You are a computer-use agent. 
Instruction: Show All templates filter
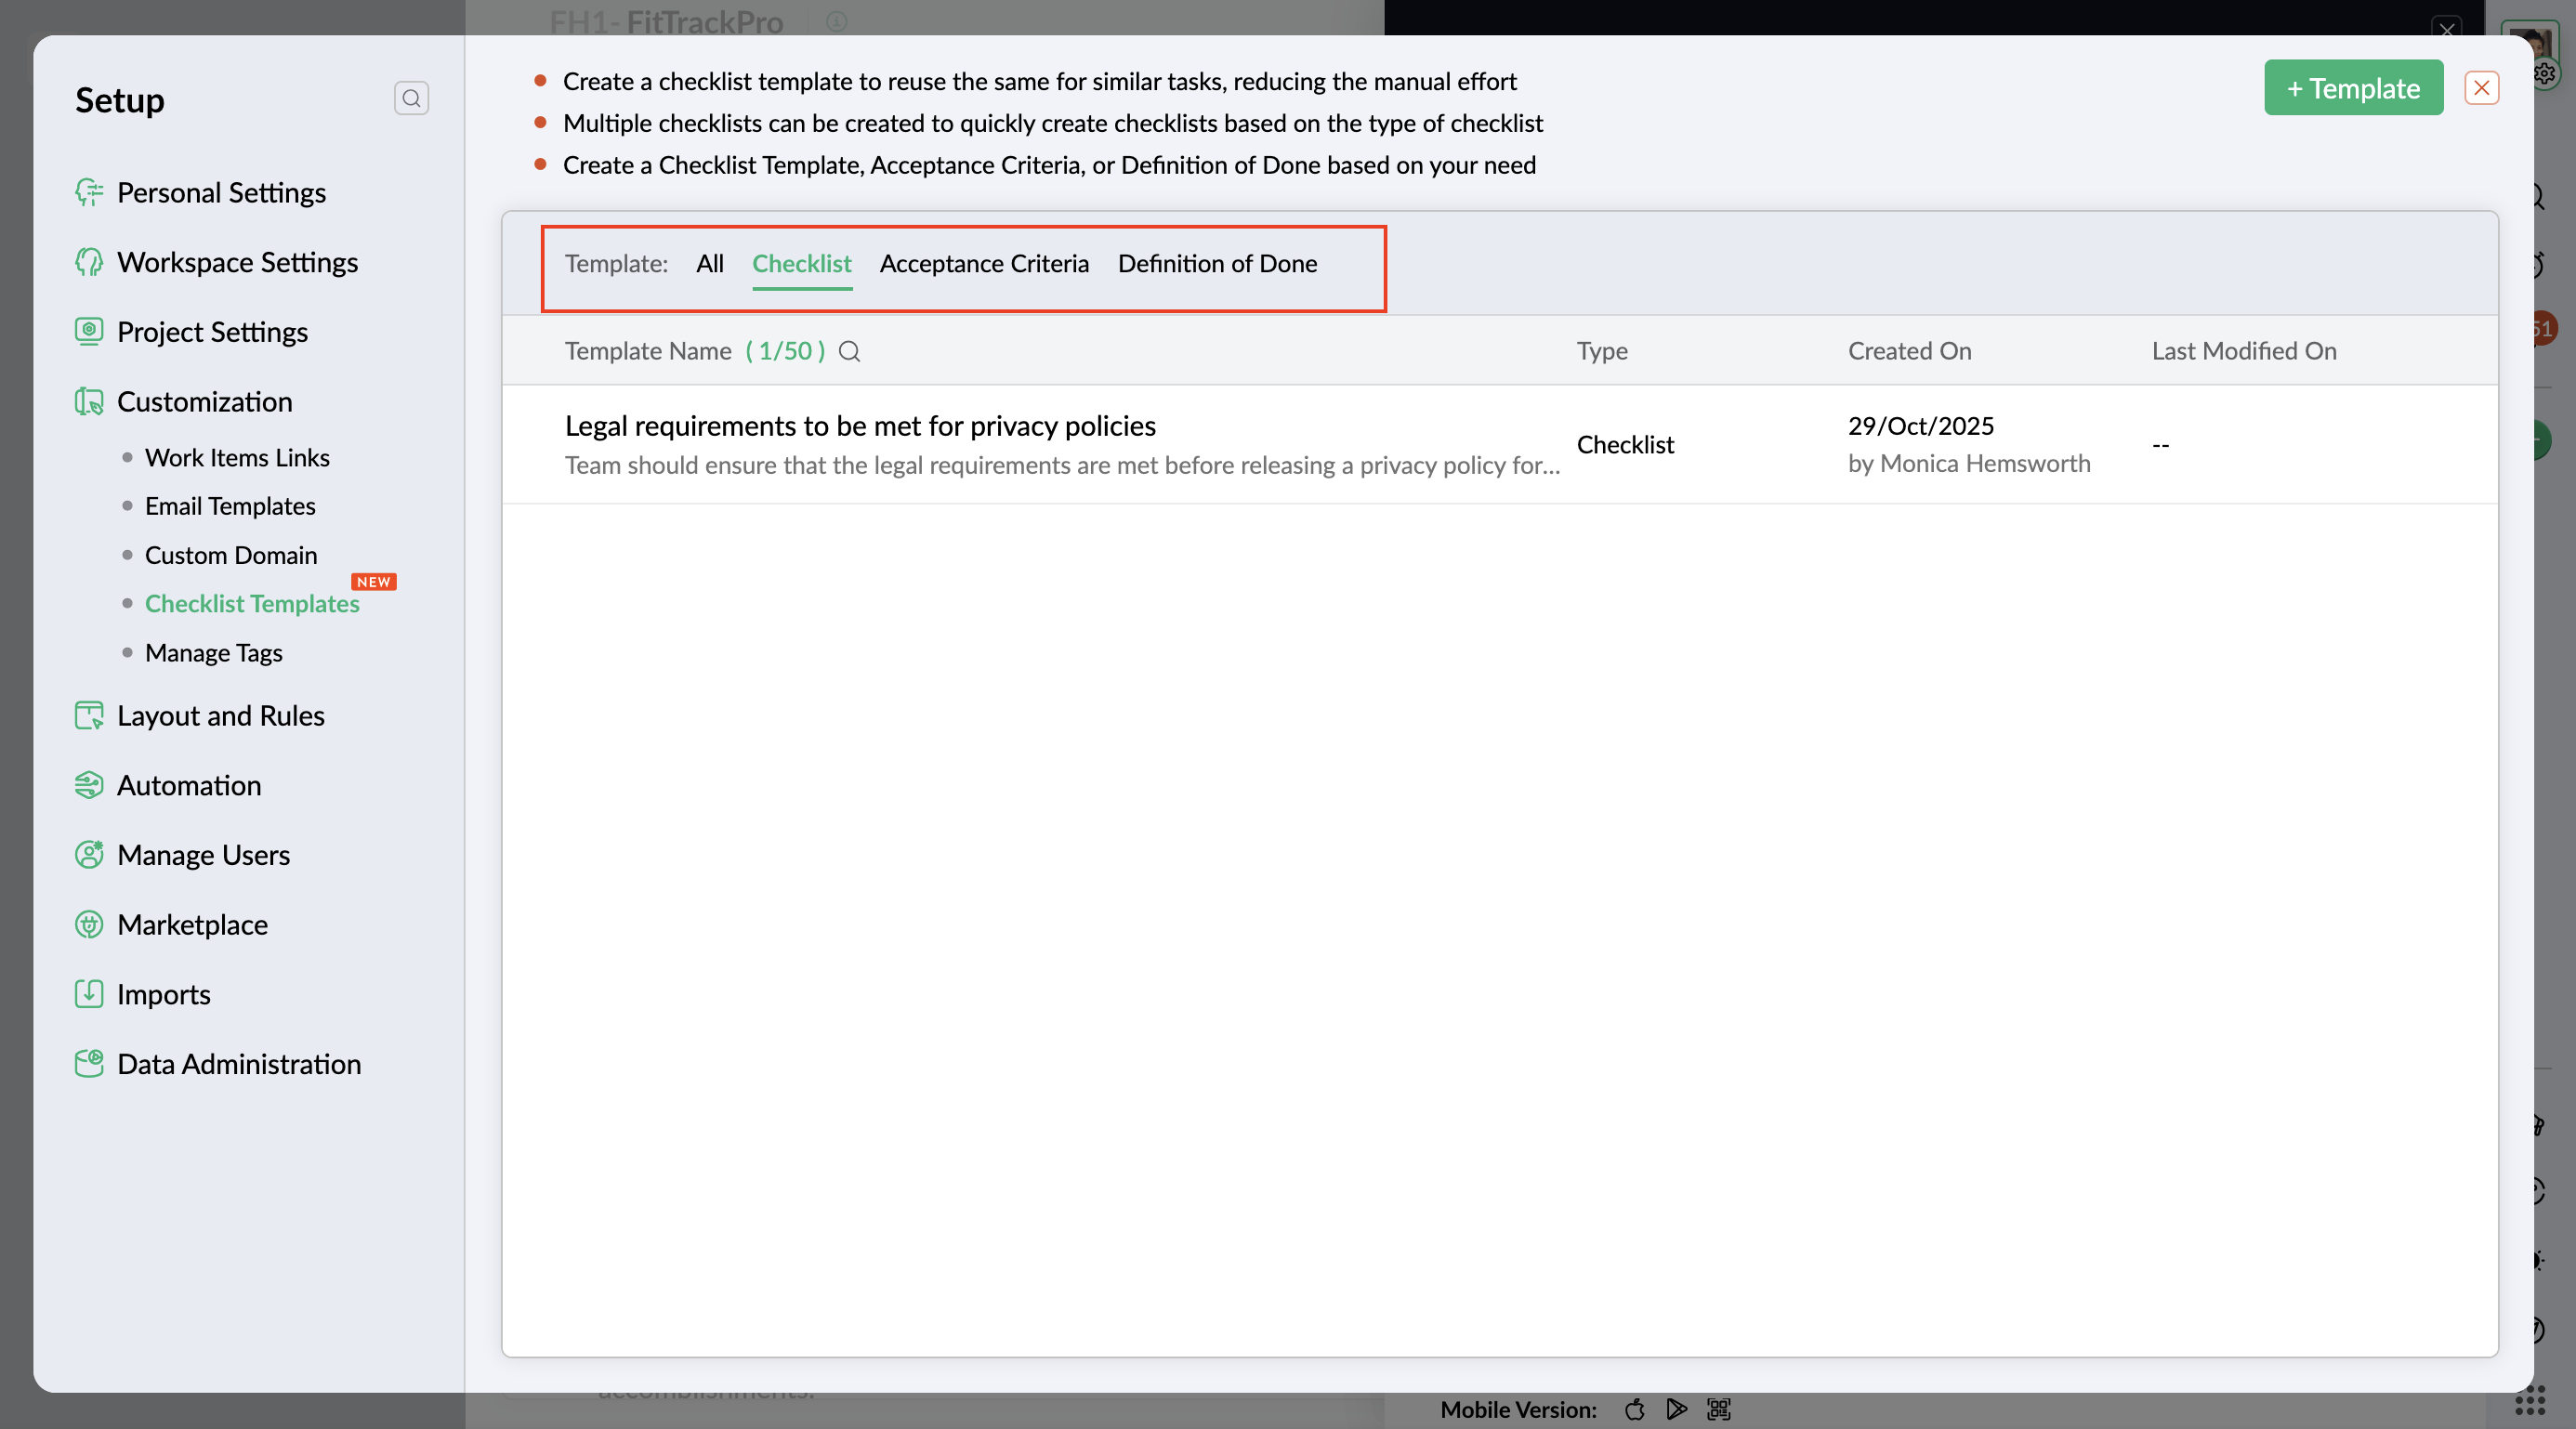click(709, 263)
